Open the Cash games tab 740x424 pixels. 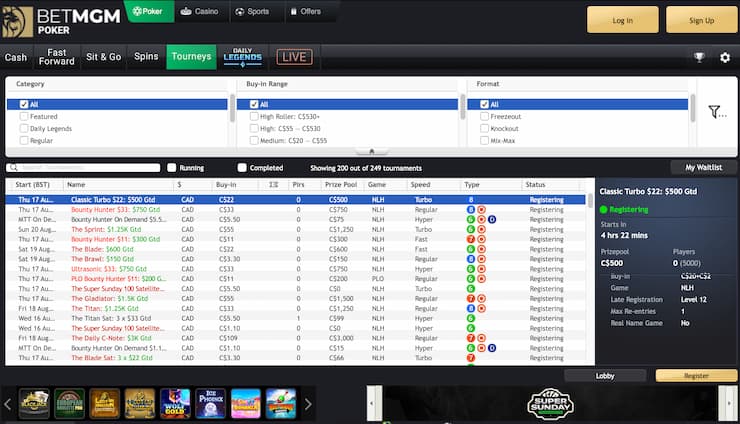(16, 57)
